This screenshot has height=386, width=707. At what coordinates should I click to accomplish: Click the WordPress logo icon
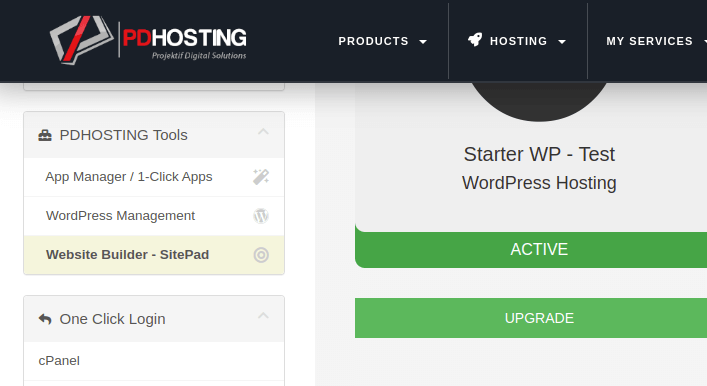(261, 216)
